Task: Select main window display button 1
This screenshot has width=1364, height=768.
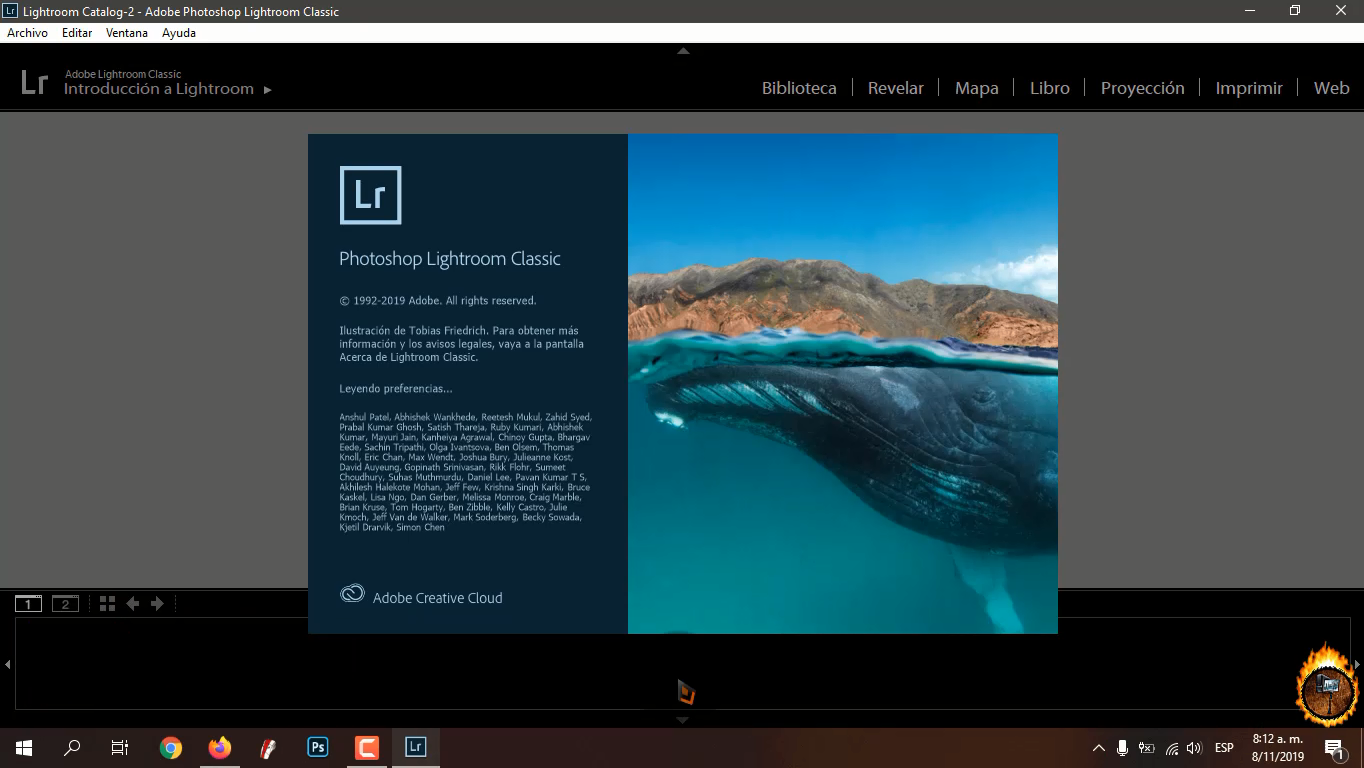Action: point(28,603)
